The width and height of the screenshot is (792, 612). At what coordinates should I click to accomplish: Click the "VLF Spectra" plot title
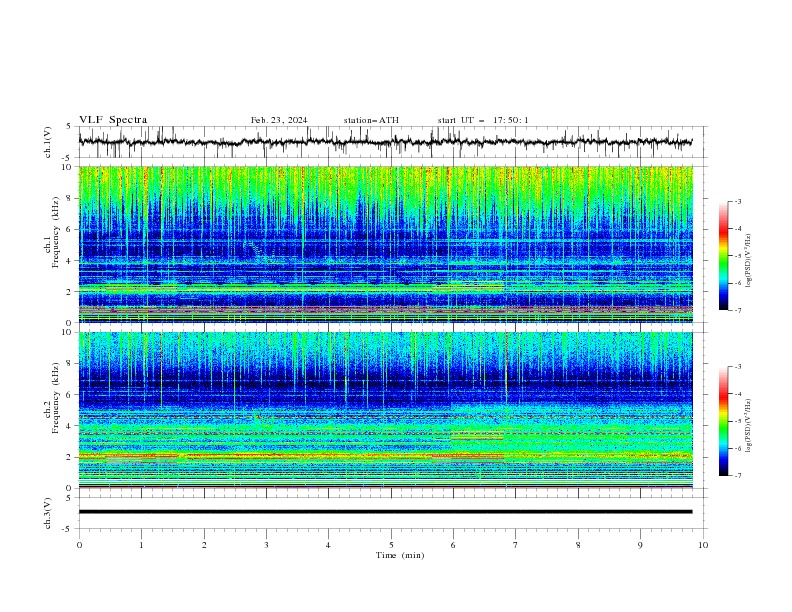pyautogui.click(x=113, y=120)
